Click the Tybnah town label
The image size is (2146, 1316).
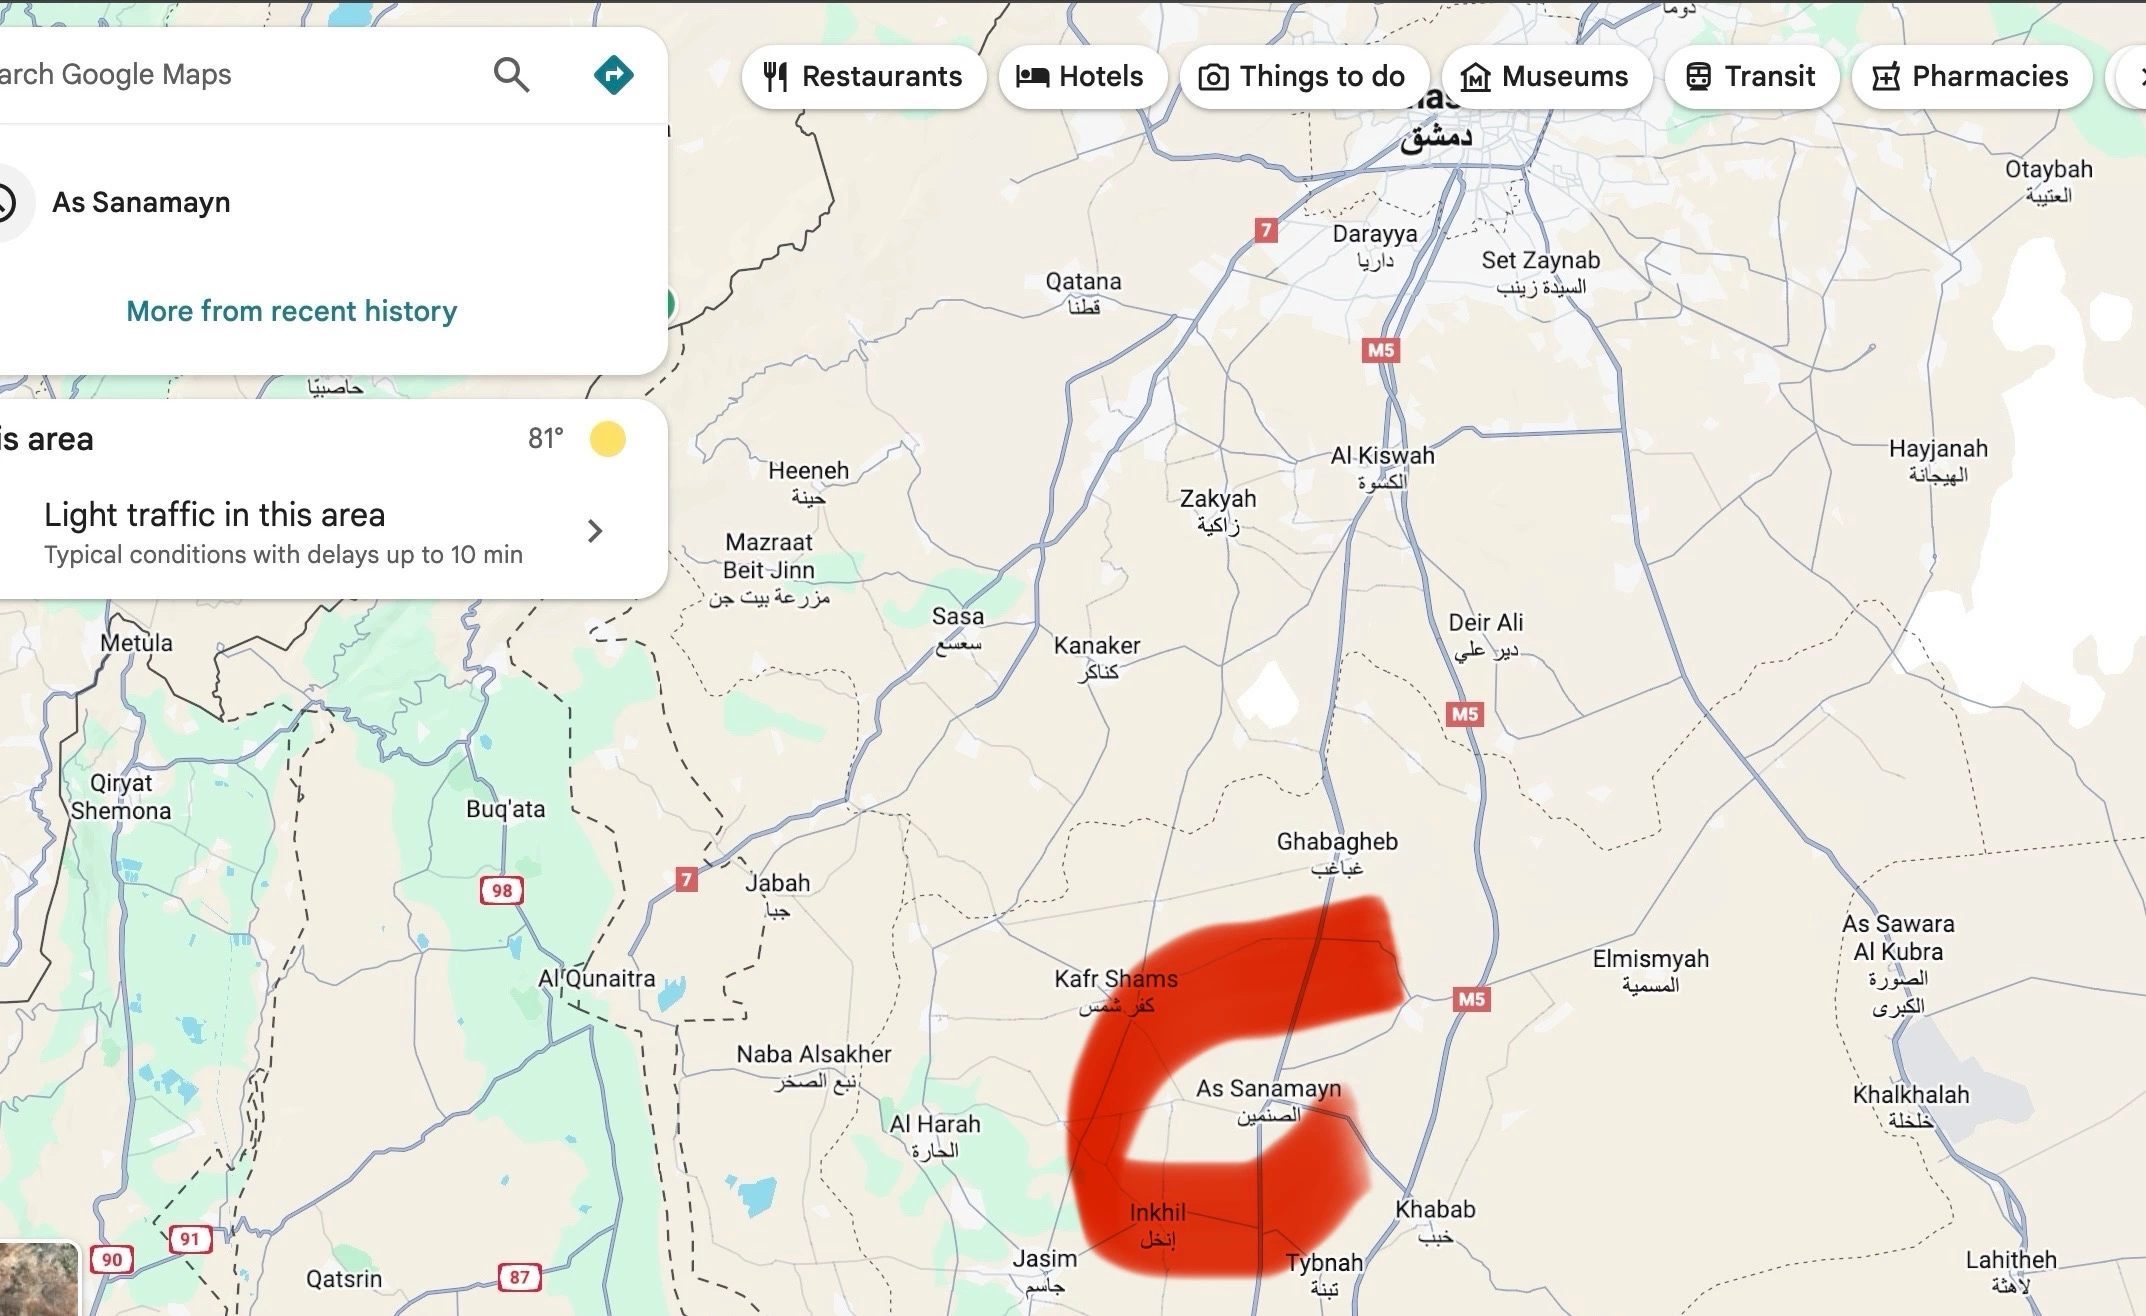click(x=1324, y=1275)
